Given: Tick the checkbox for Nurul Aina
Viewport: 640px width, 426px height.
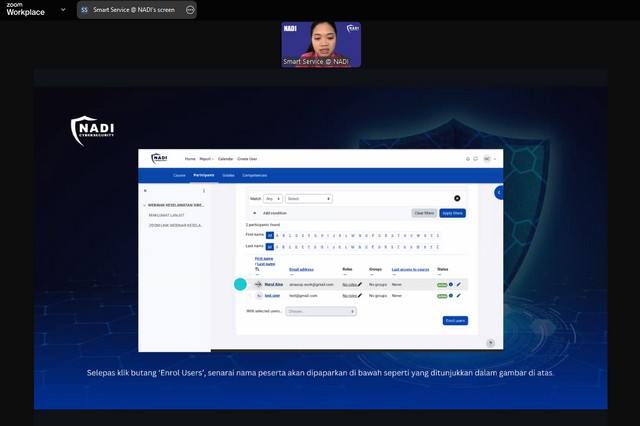Looking at the screenshot, I should [x=250, y=284].
